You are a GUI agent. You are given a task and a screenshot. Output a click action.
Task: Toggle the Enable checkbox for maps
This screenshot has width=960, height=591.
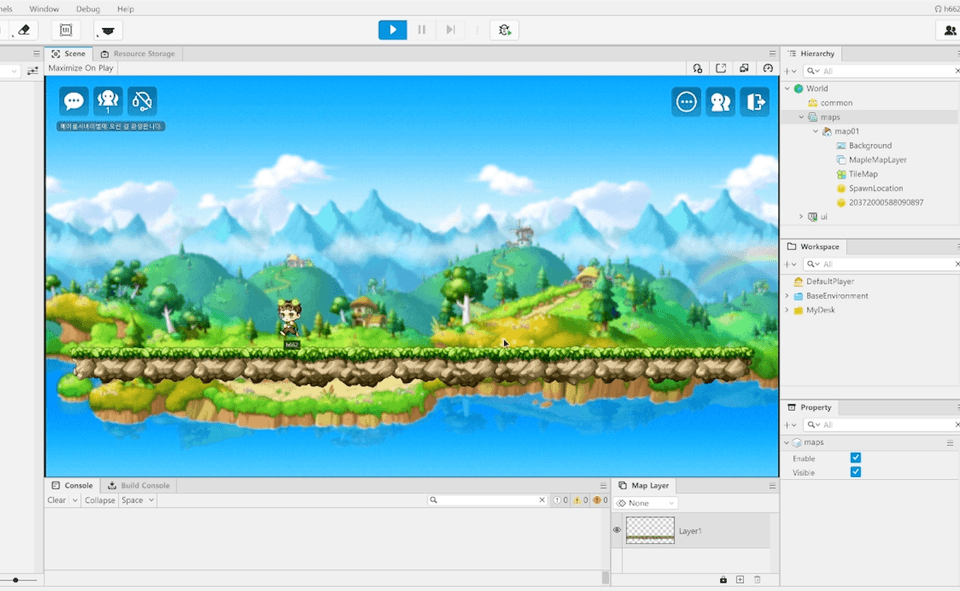(855, 457)
